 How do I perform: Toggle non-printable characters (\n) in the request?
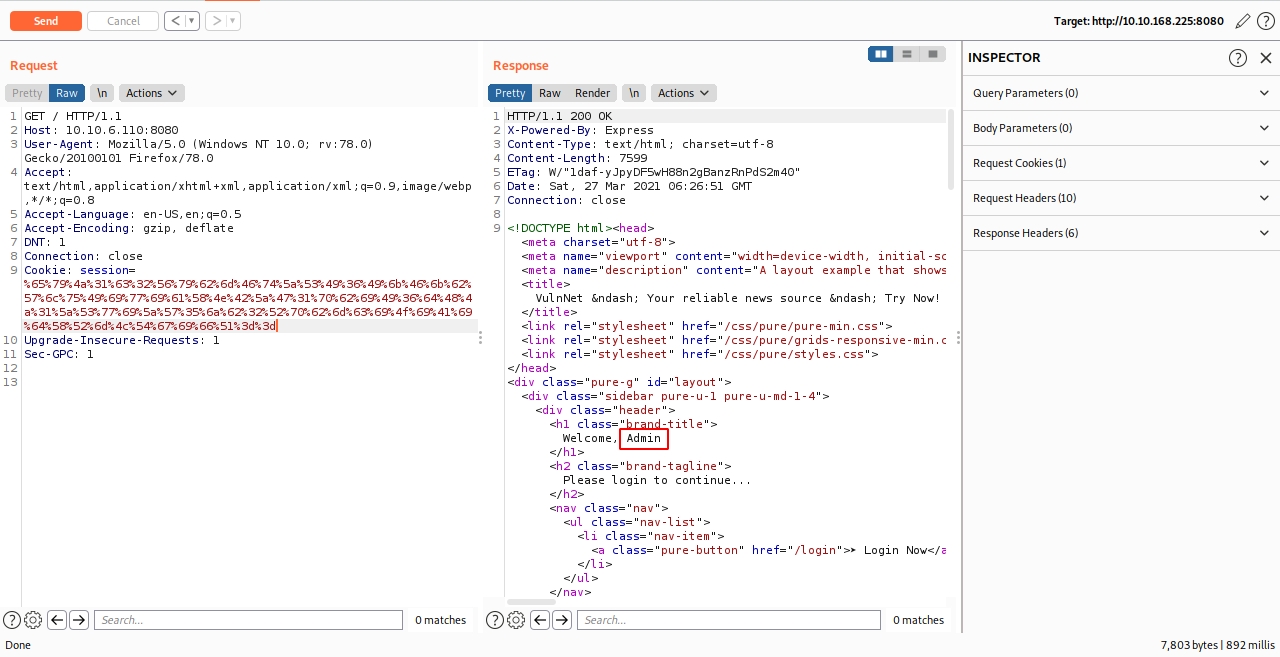[x=101, y=93]
